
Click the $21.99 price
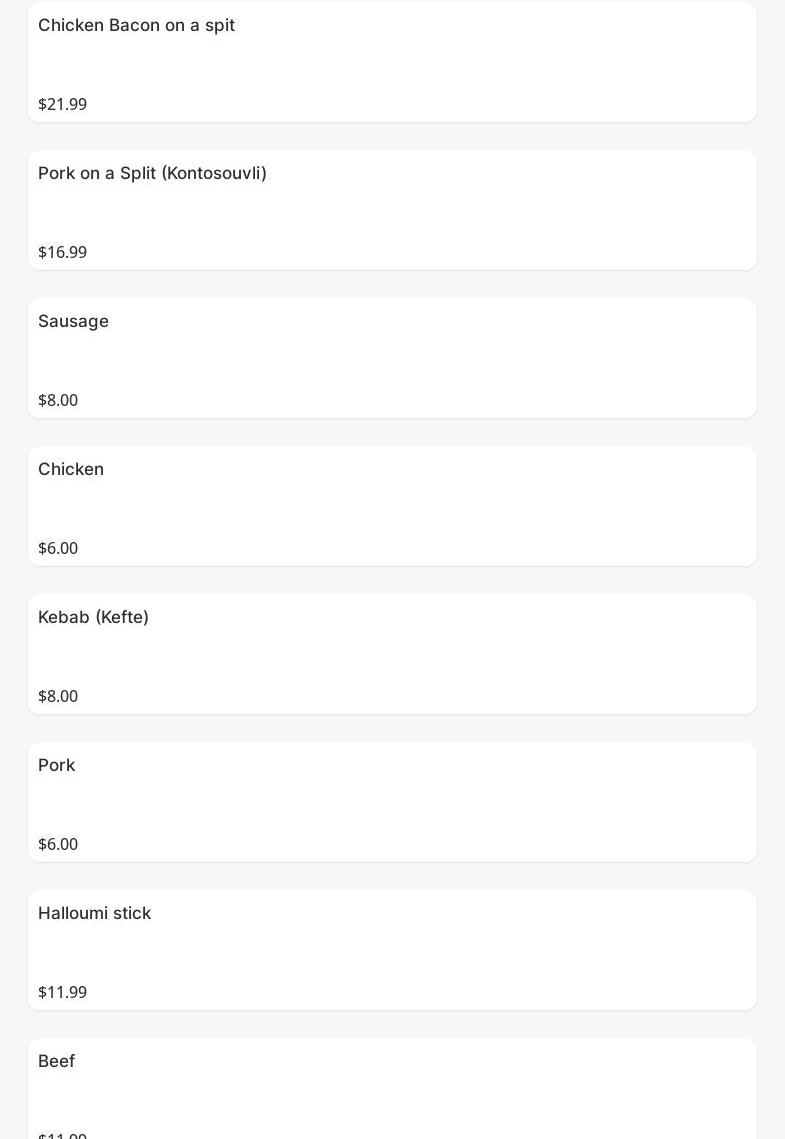tap(62, 104)
